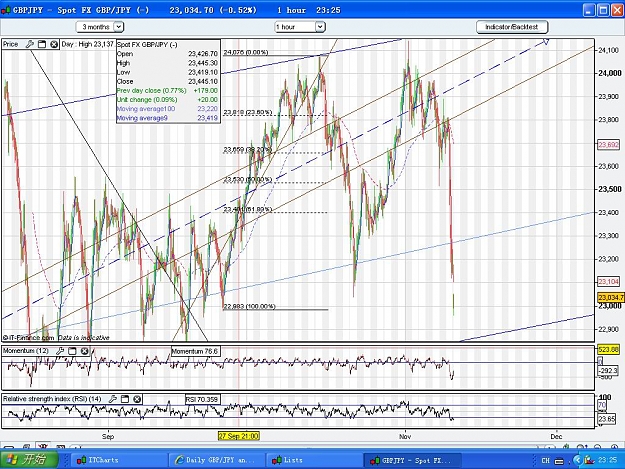Remove the Momentum (12) indicator panel
The height and width of the screenshot is (469, 625).
pos(85,351)
